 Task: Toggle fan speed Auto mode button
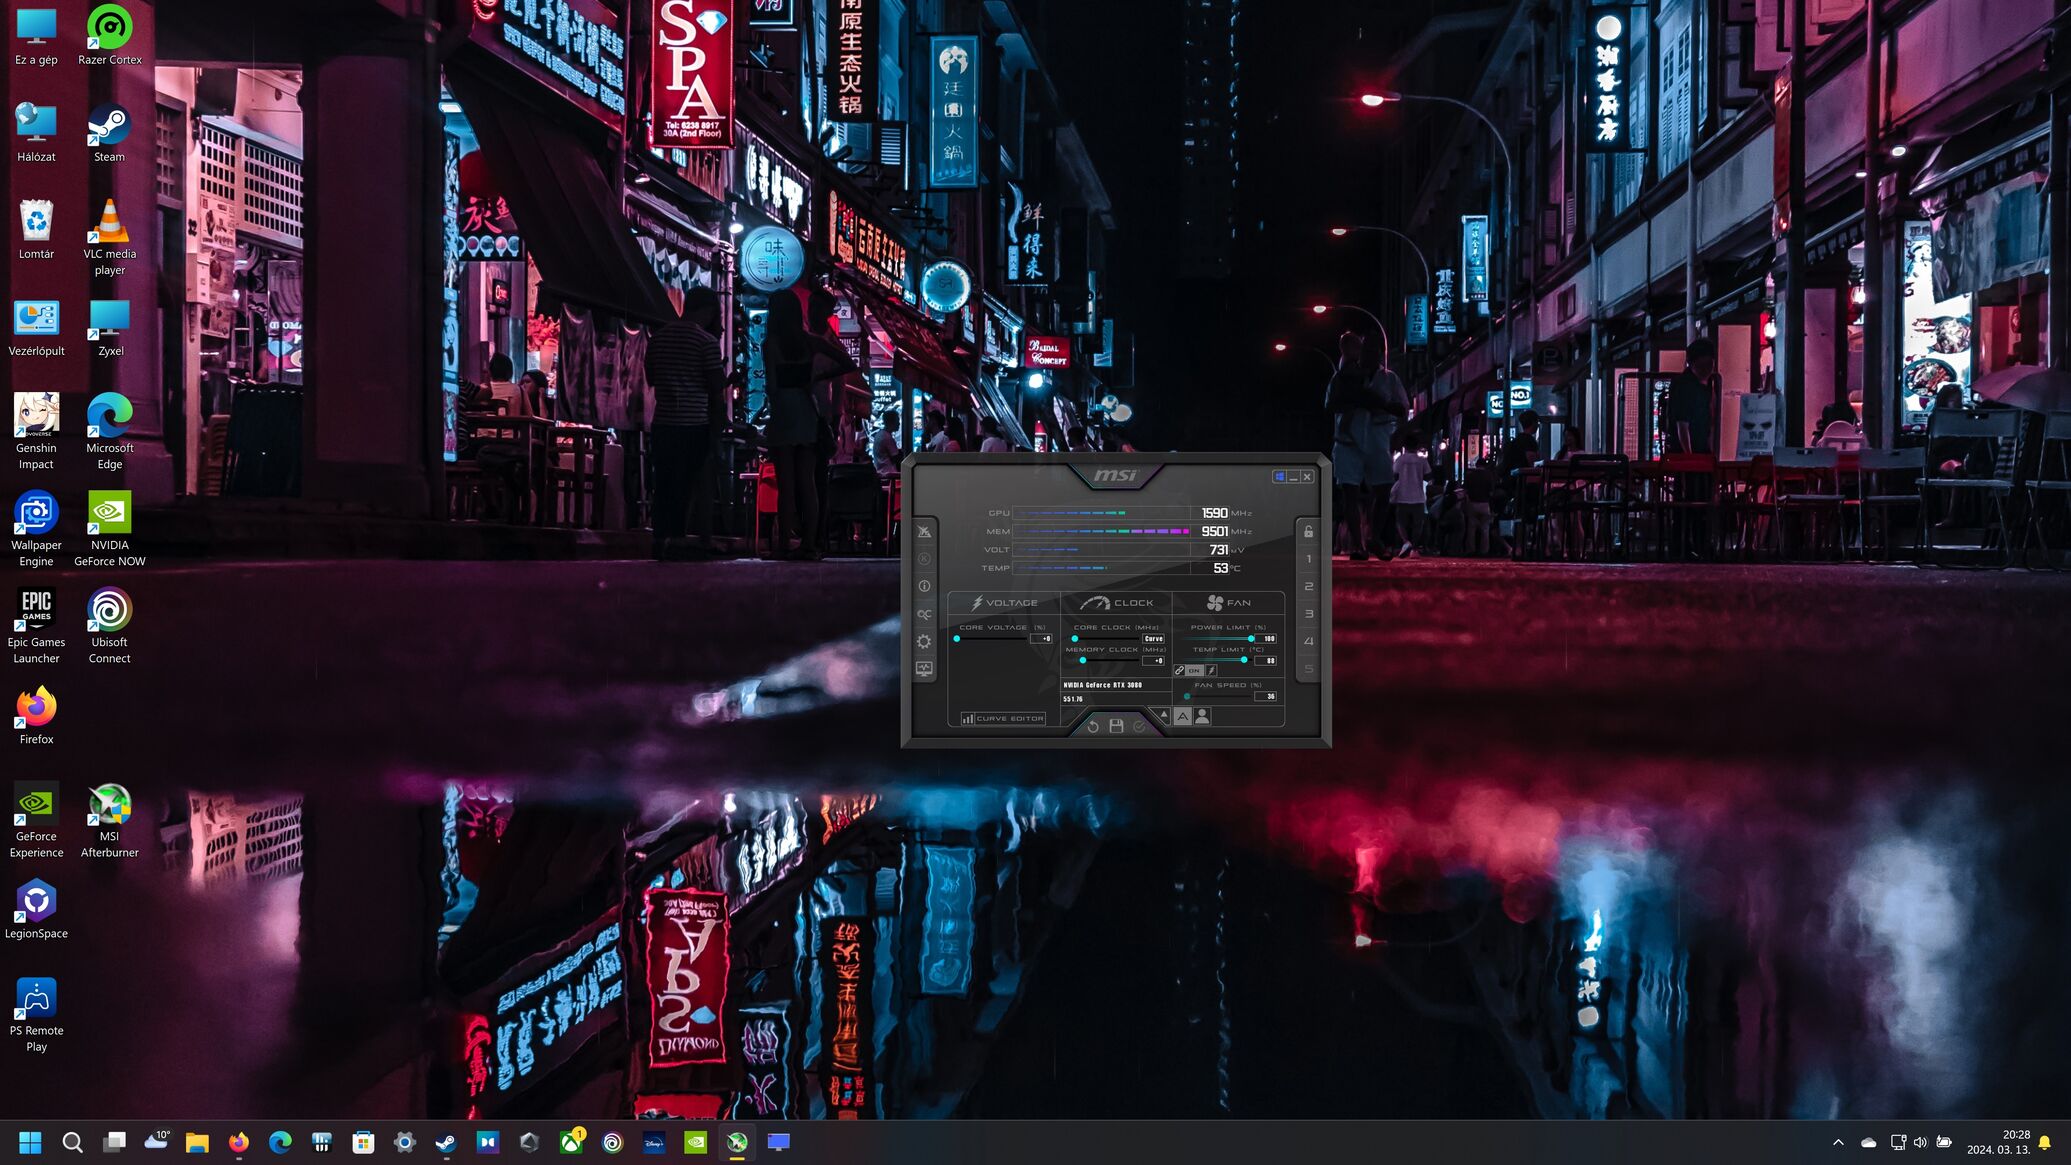pos(1183,716)
